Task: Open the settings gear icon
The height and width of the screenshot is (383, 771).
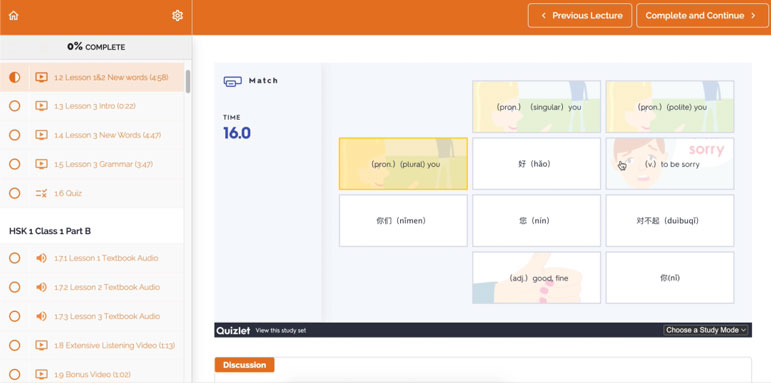Action: [x=178, y=16]
